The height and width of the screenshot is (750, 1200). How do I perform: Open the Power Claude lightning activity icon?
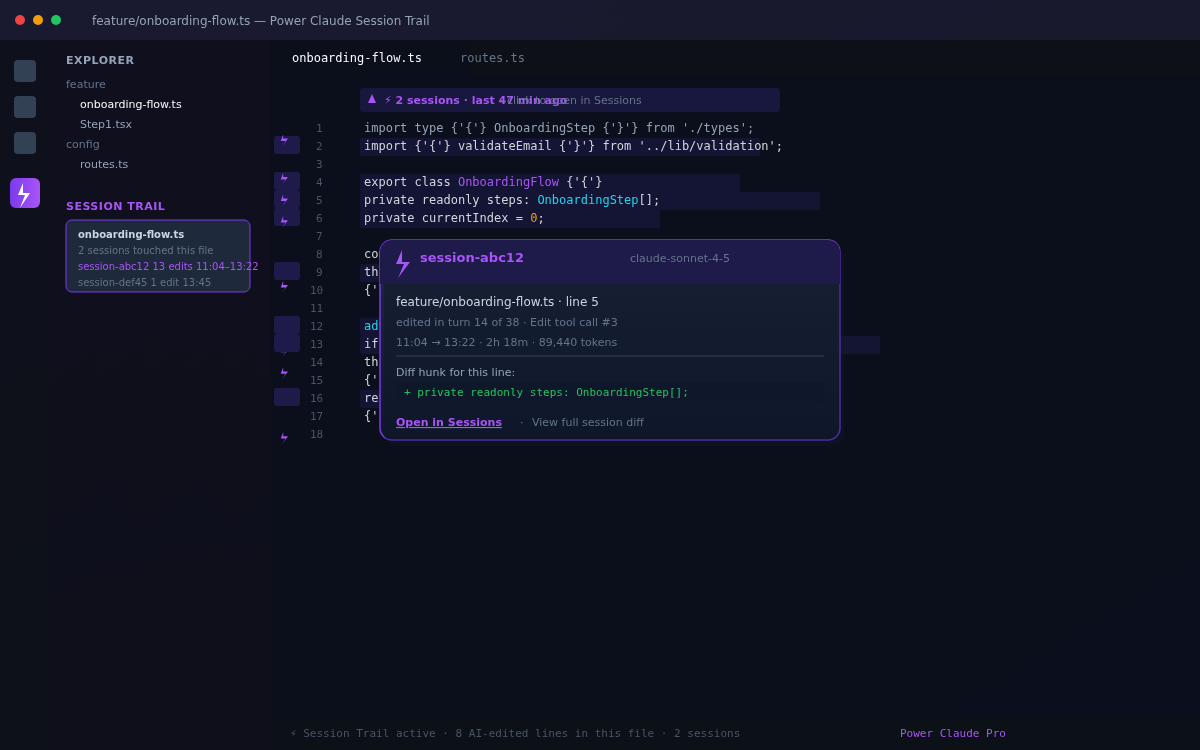point(25,193)
